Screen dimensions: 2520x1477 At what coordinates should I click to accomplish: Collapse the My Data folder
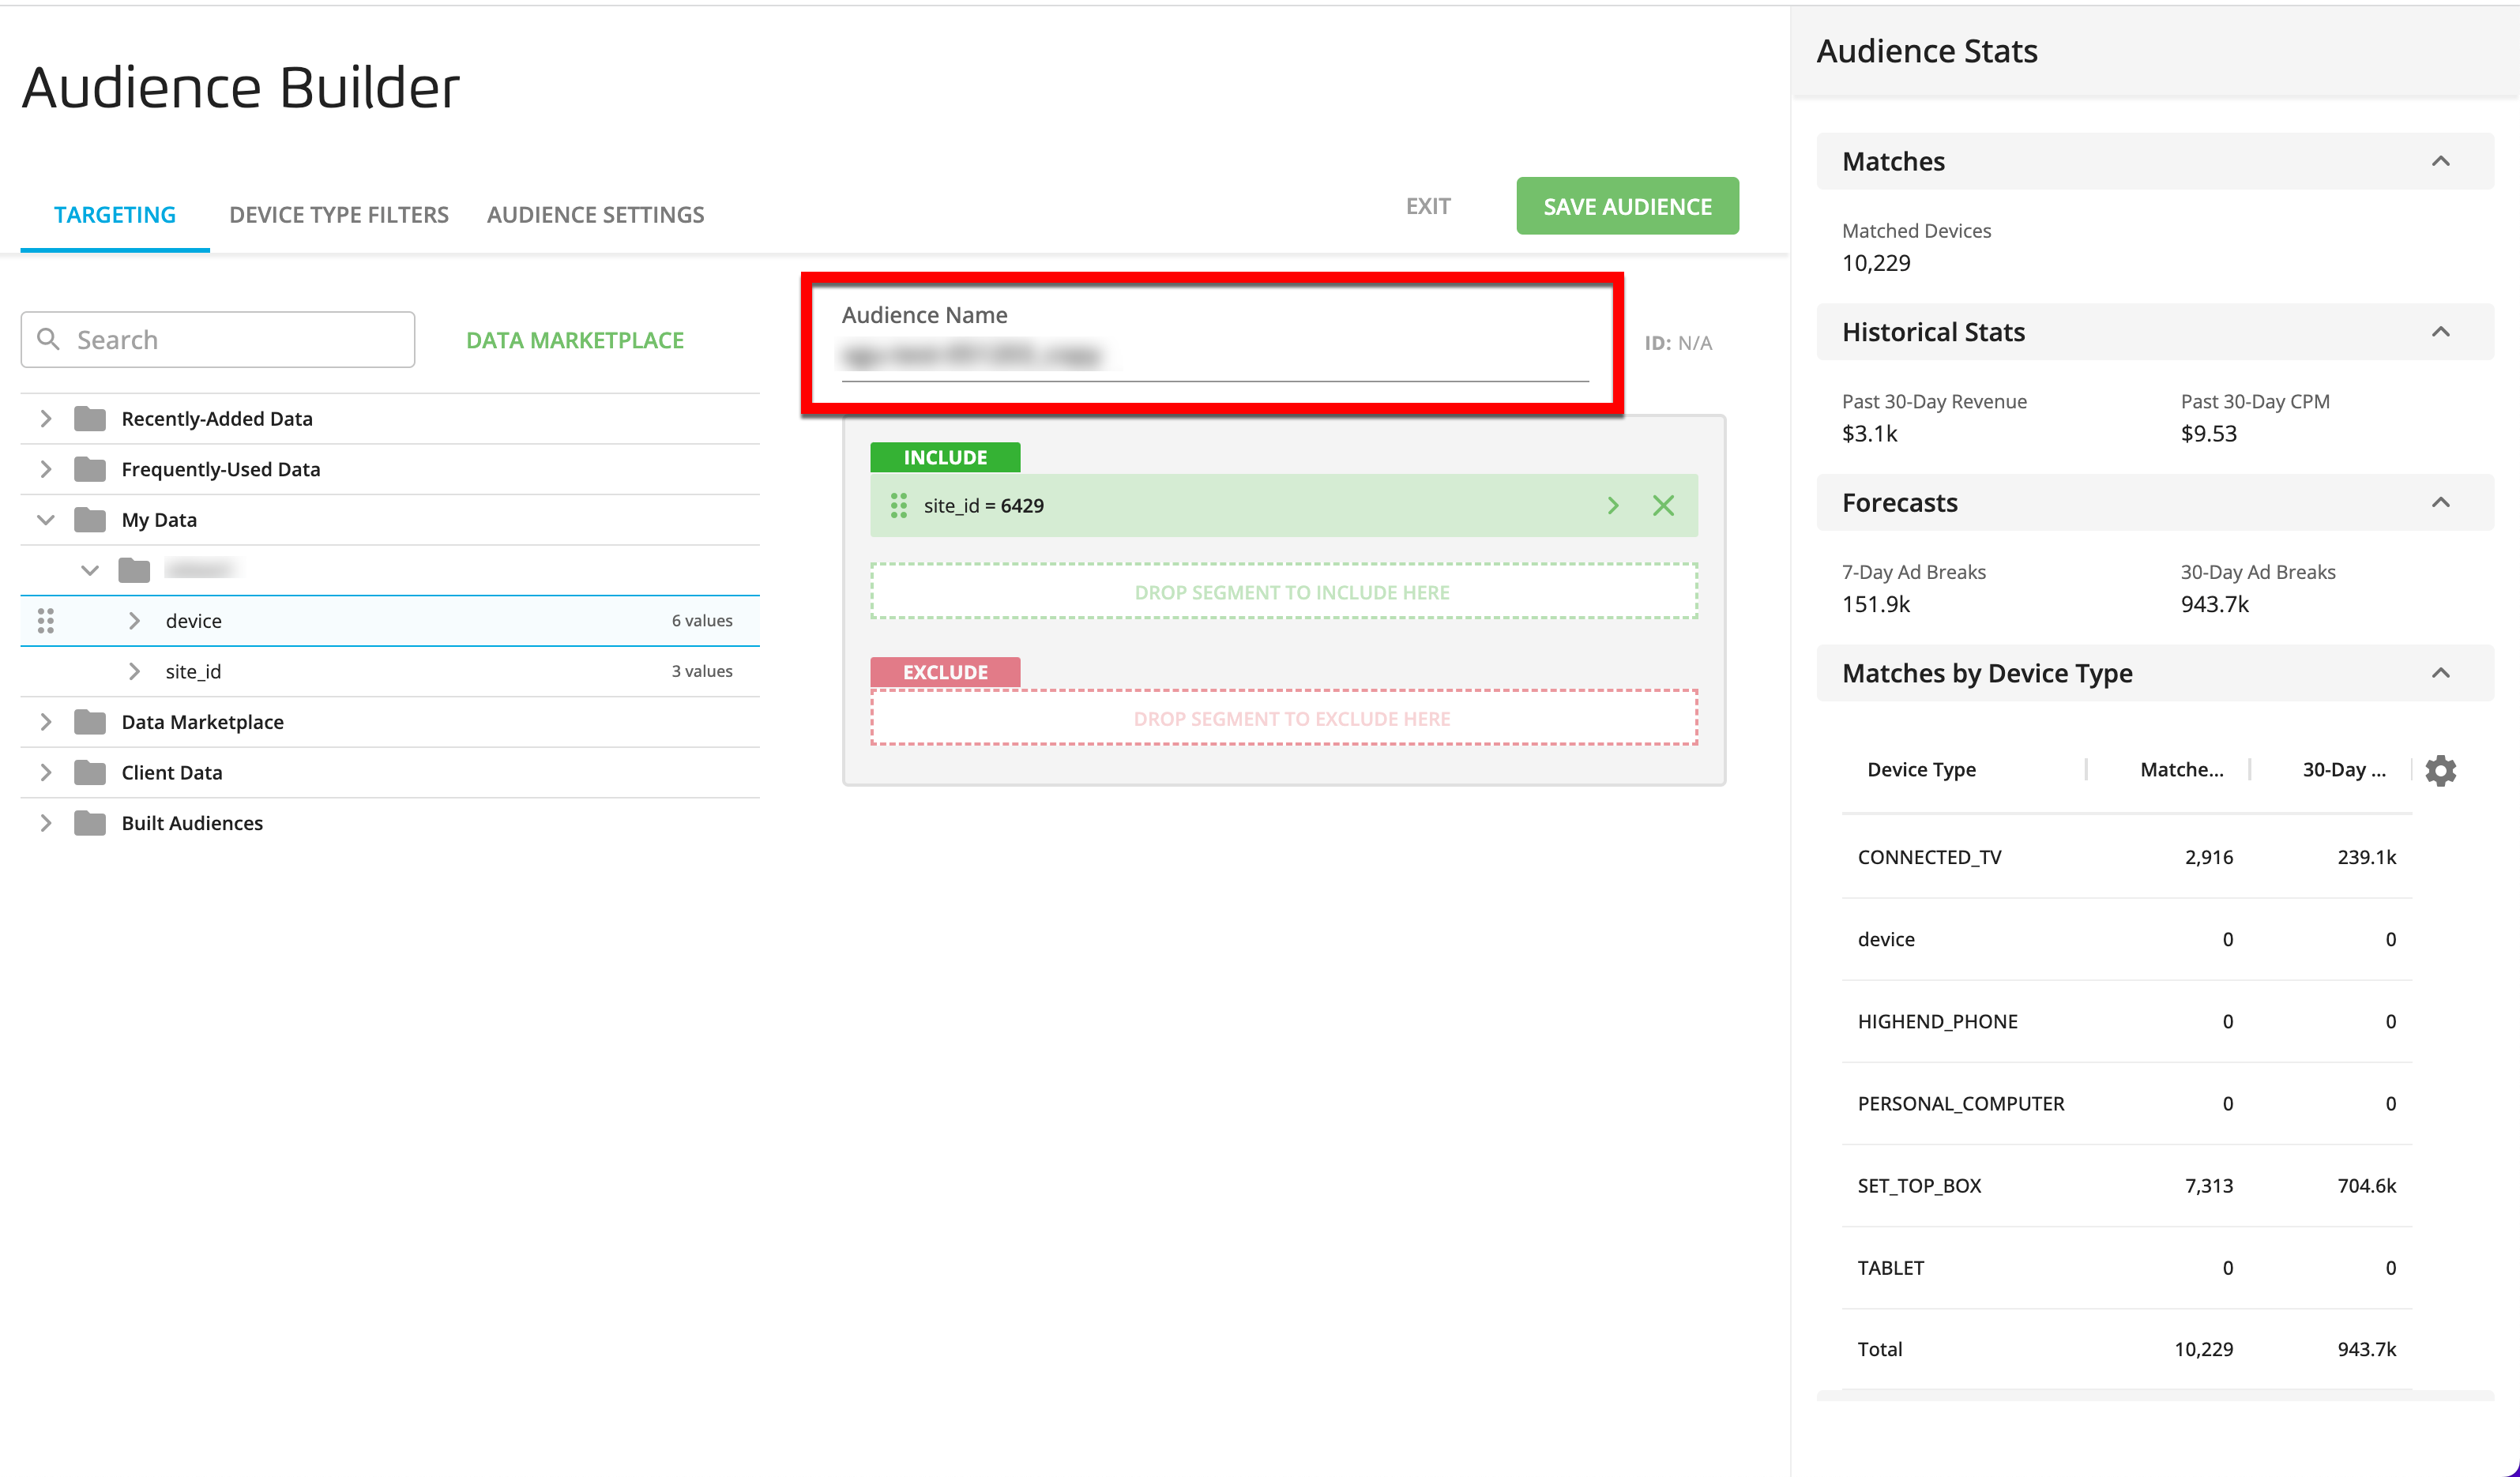click(45, 520)
